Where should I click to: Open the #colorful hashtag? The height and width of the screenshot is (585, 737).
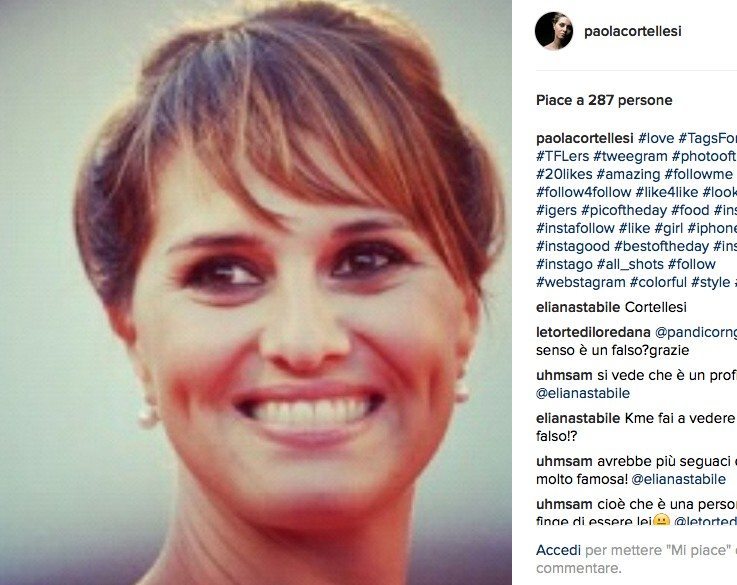[x=658, y=282]
